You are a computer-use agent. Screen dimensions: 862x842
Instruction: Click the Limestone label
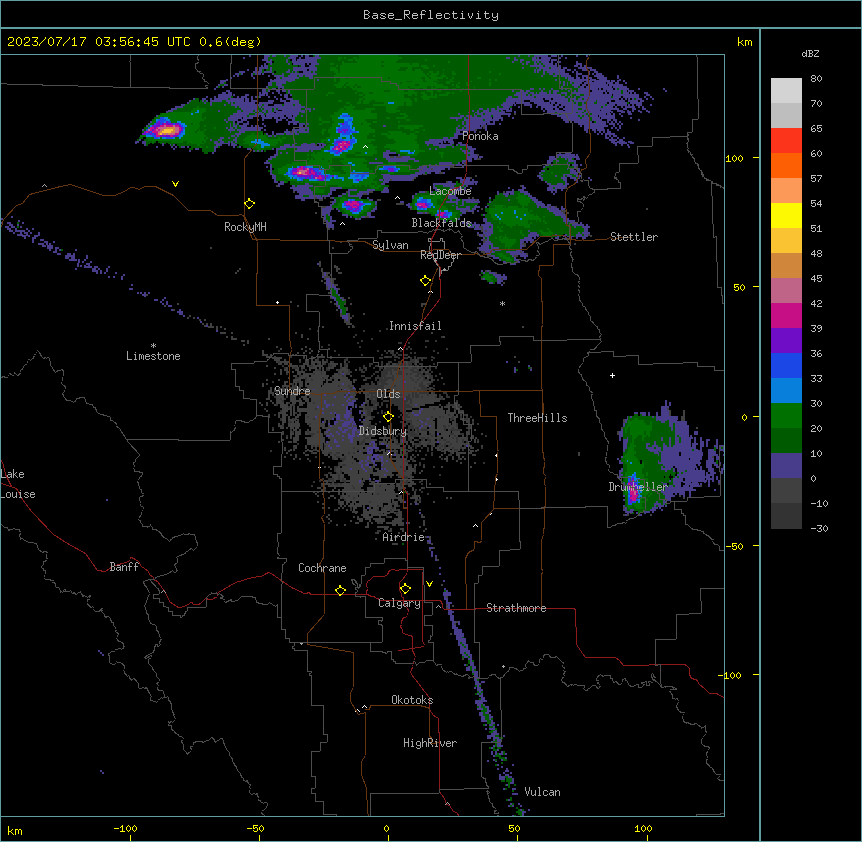tap(153, 356)
